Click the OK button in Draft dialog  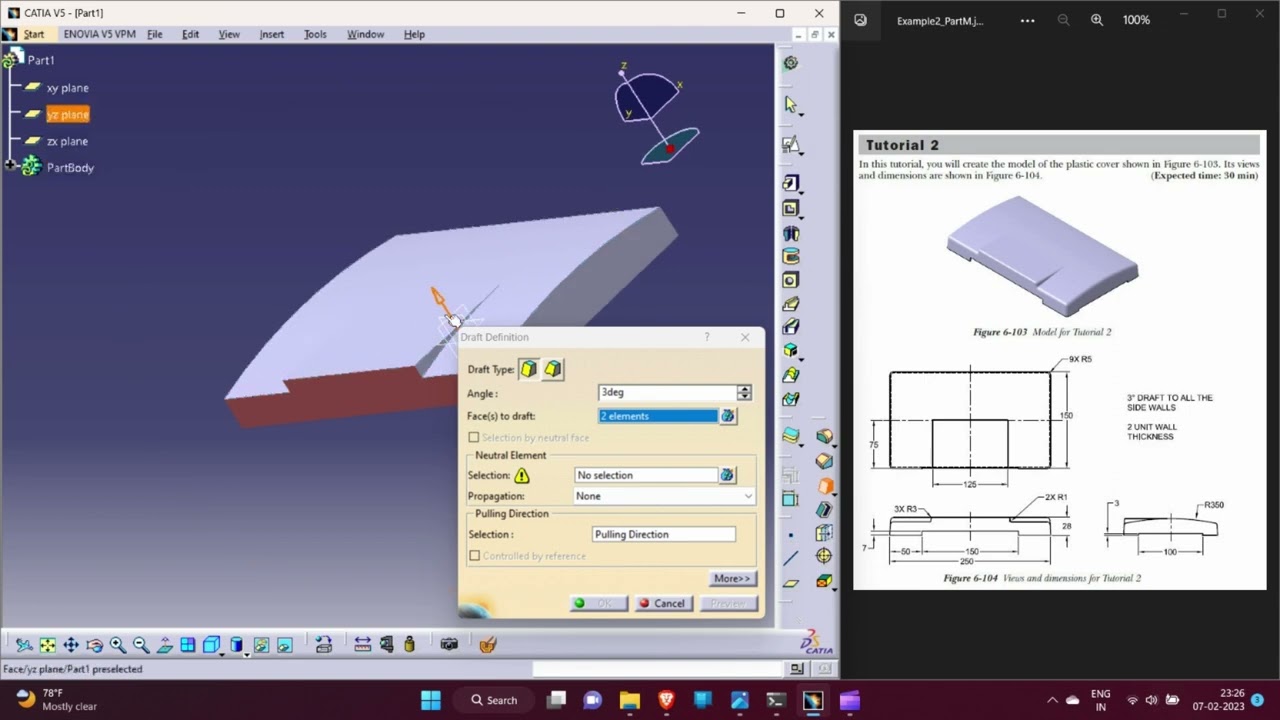[597, 604]
